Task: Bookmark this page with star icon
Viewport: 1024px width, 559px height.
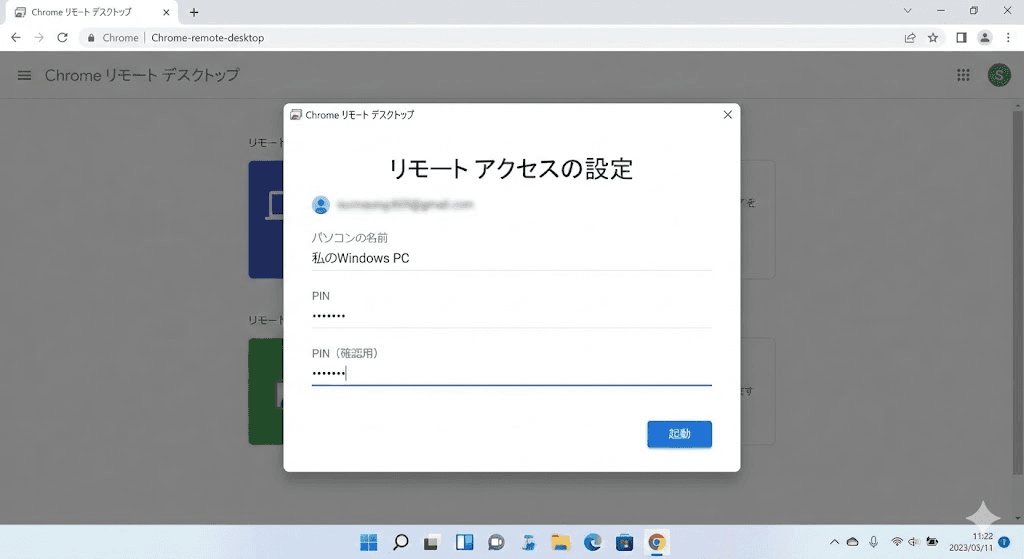Action: pyautogui.click(x=933, y=38)
